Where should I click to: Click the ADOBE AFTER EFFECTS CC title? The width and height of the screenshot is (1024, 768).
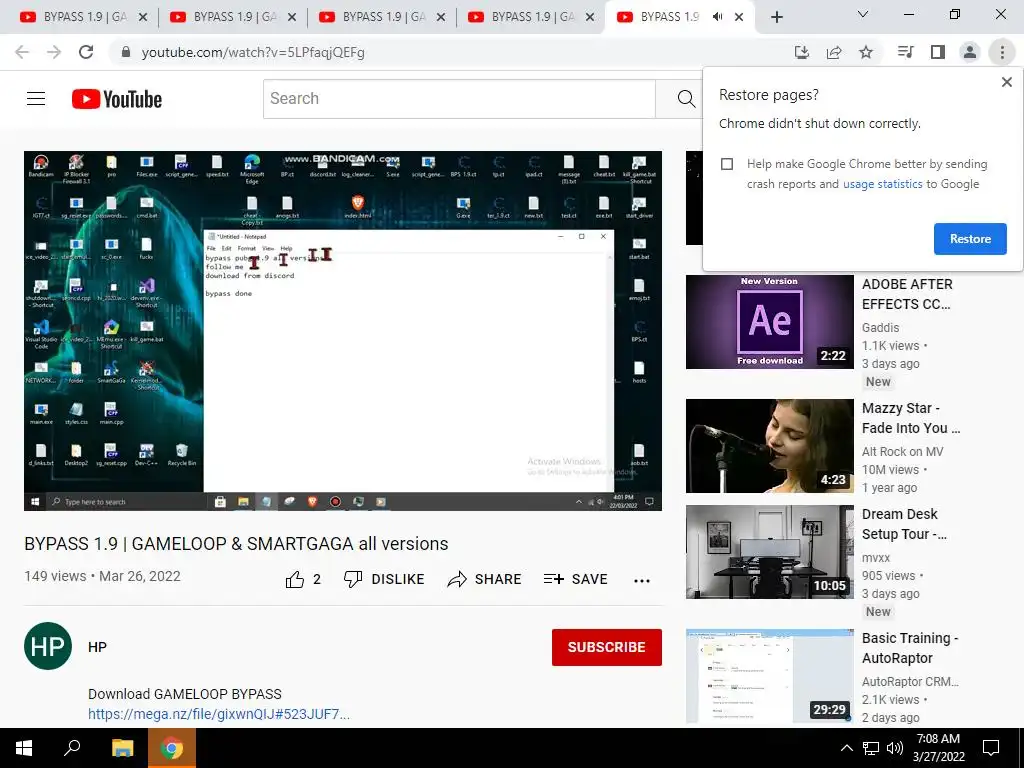[x=907, y=295]
